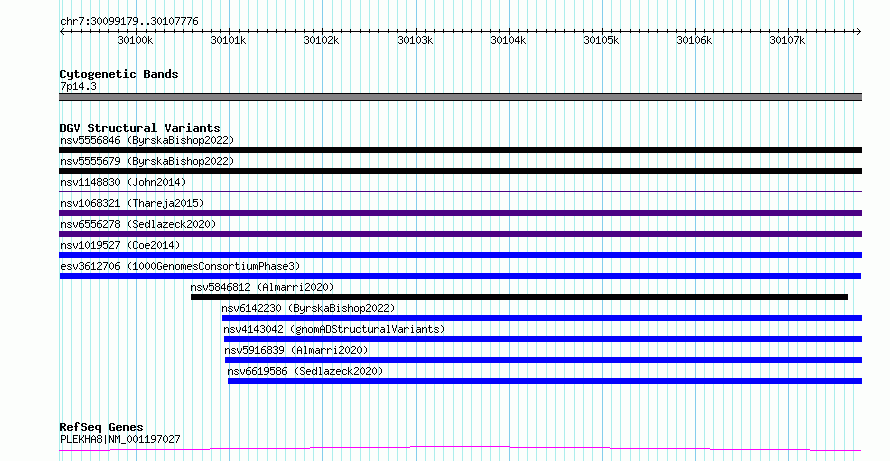Click the DGV Structural Variants track title
The height and width of the screenshot is (461, 890).
point(140,128)
